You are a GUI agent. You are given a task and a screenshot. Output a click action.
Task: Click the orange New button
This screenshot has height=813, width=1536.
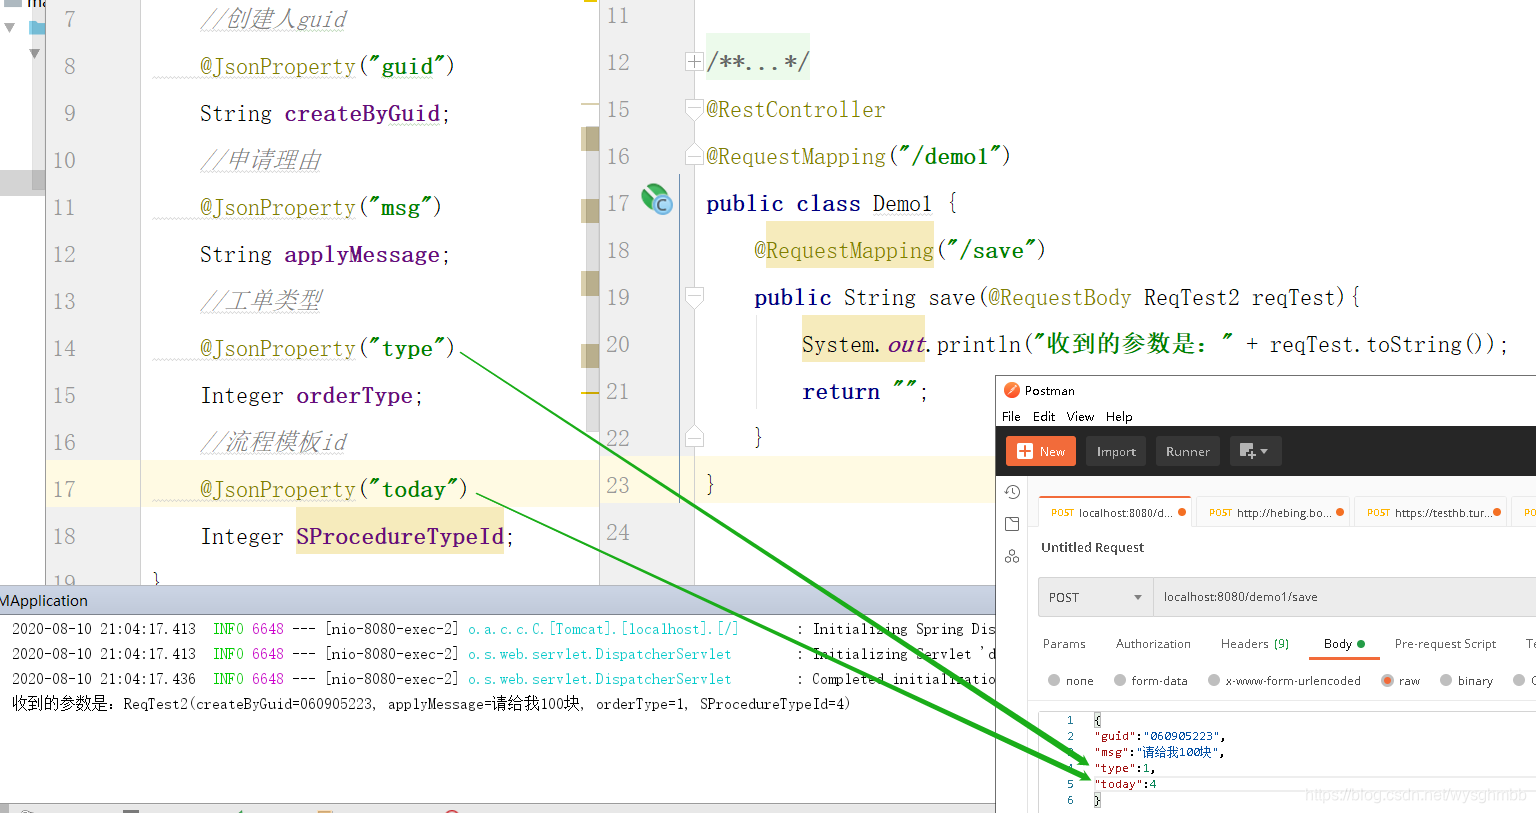point(1041,451)
